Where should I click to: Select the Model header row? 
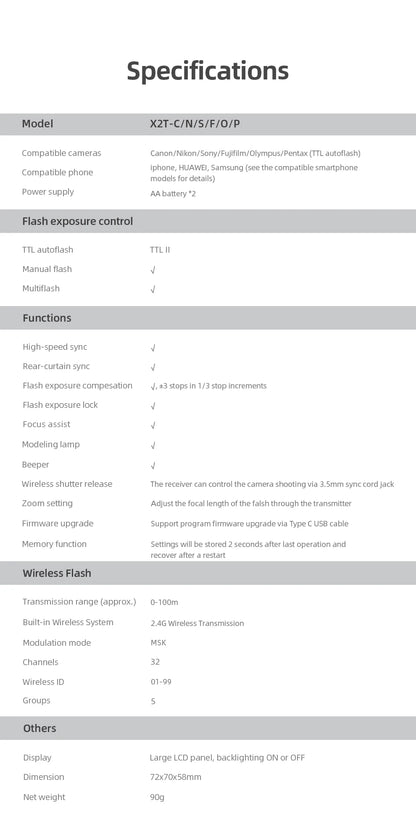[x=208, y=124]
